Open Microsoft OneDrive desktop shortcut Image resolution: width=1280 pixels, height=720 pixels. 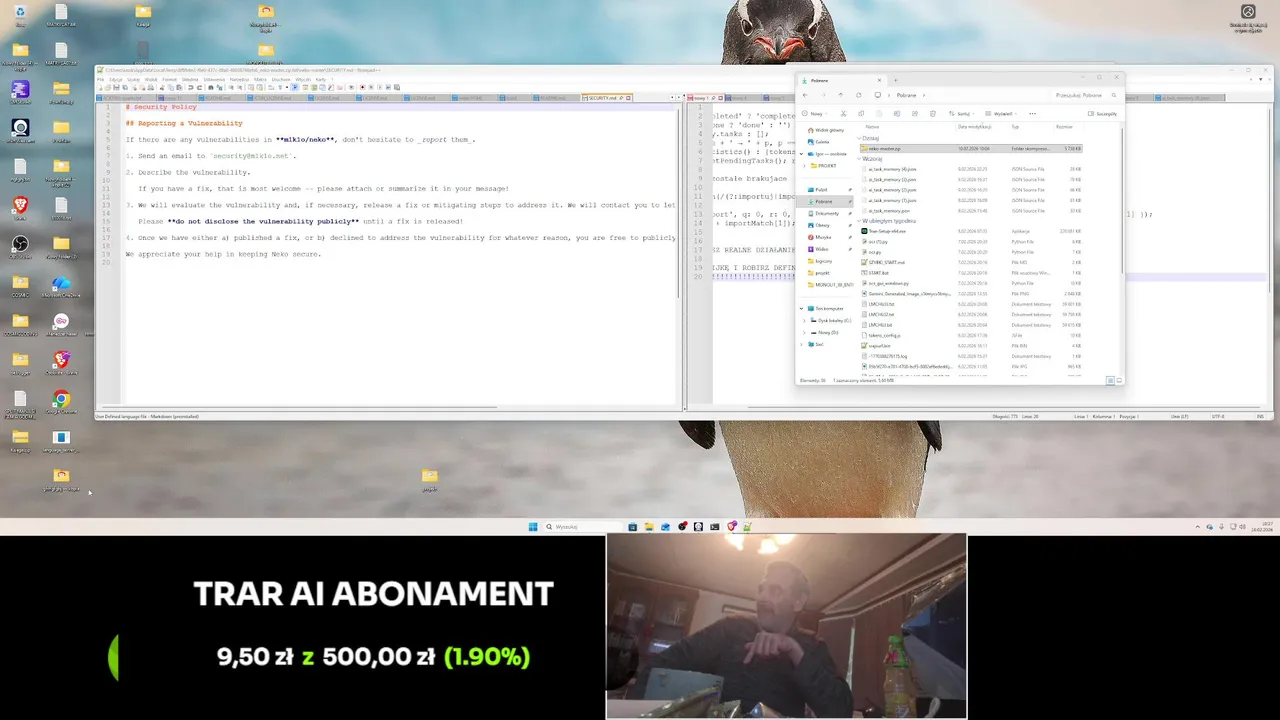click(61, 287)
